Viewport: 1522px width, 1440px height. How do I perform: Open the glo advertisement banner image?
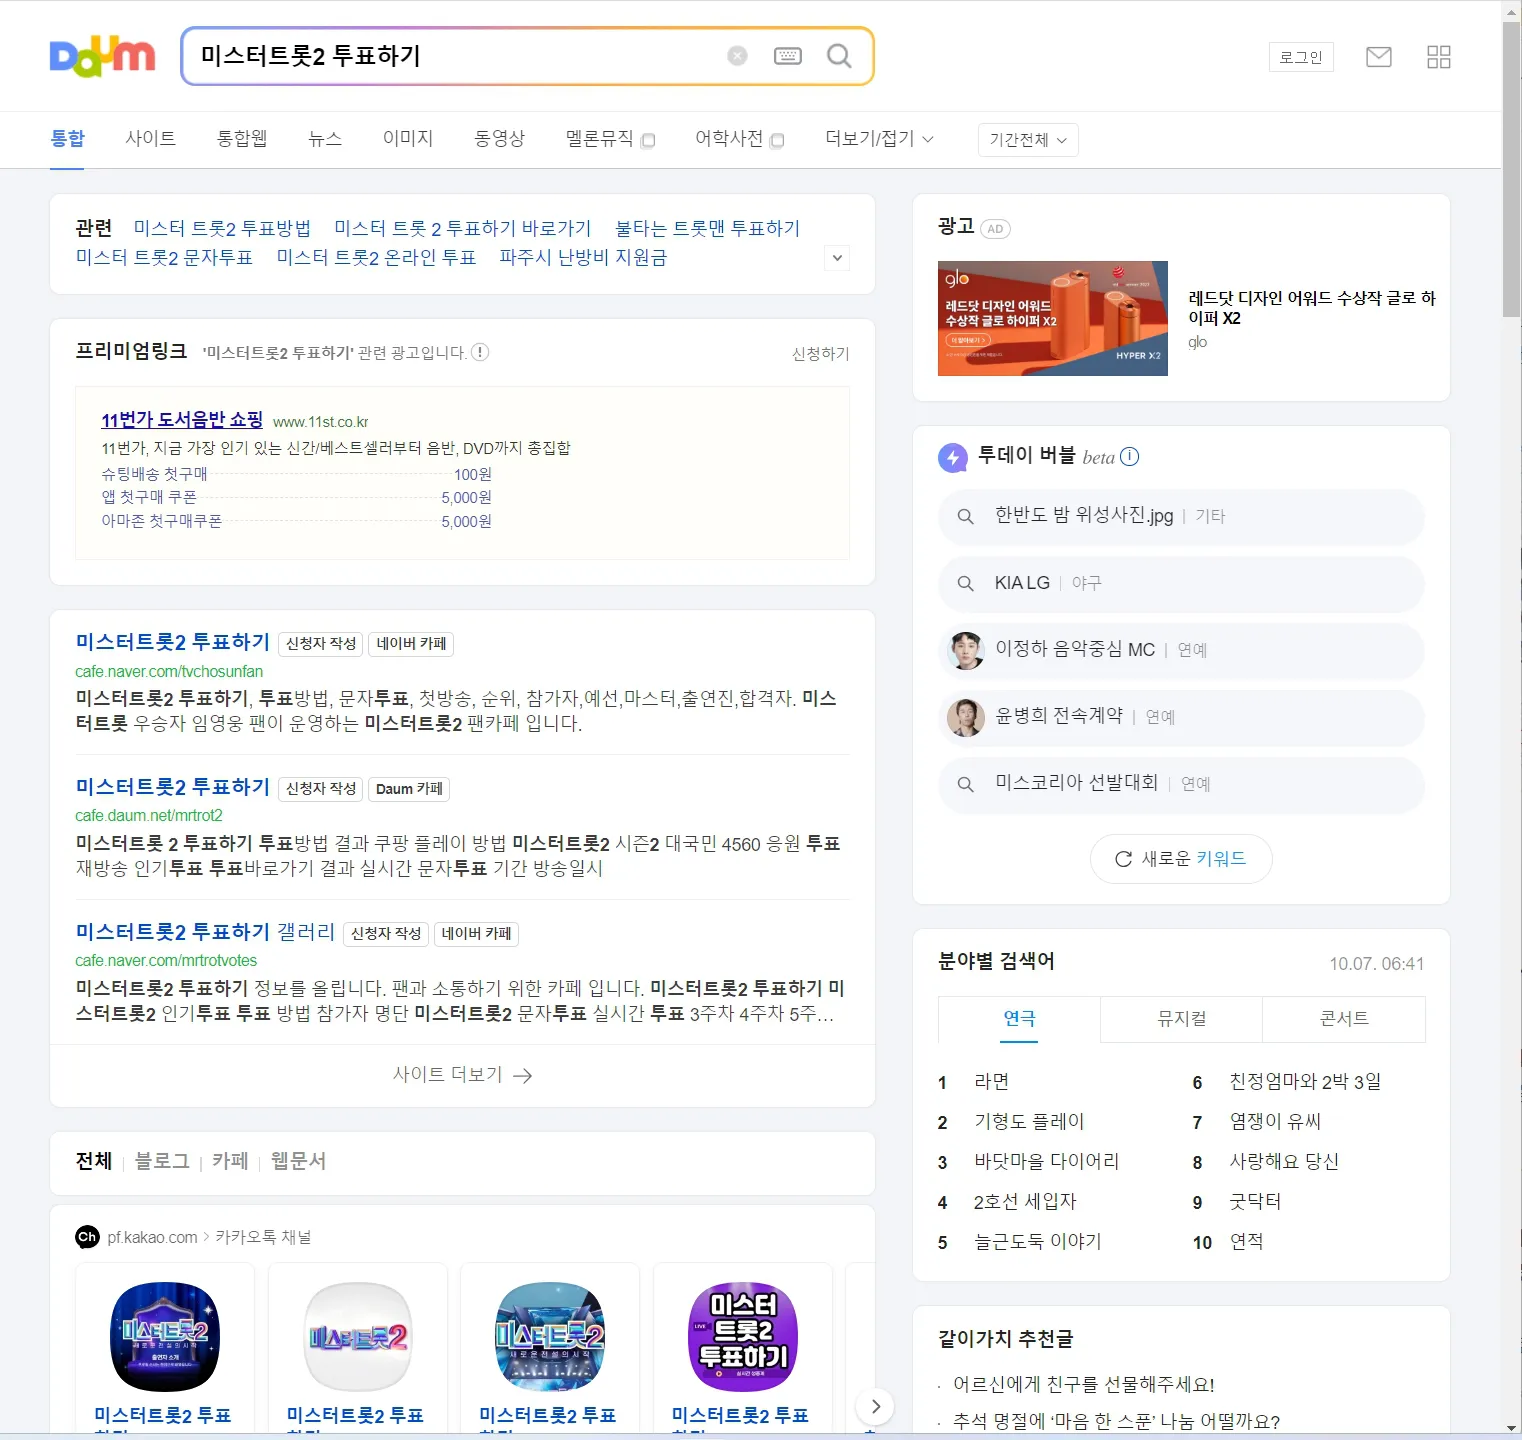tap(1053, 318)
